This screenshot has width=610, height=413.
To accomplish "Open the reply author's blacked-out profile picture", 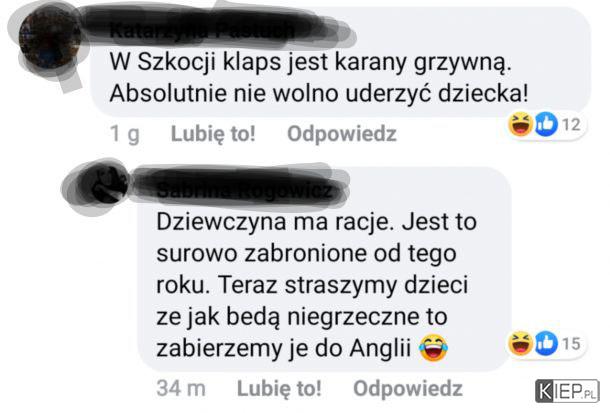I will pyautogui.click(x=105, y=184).
